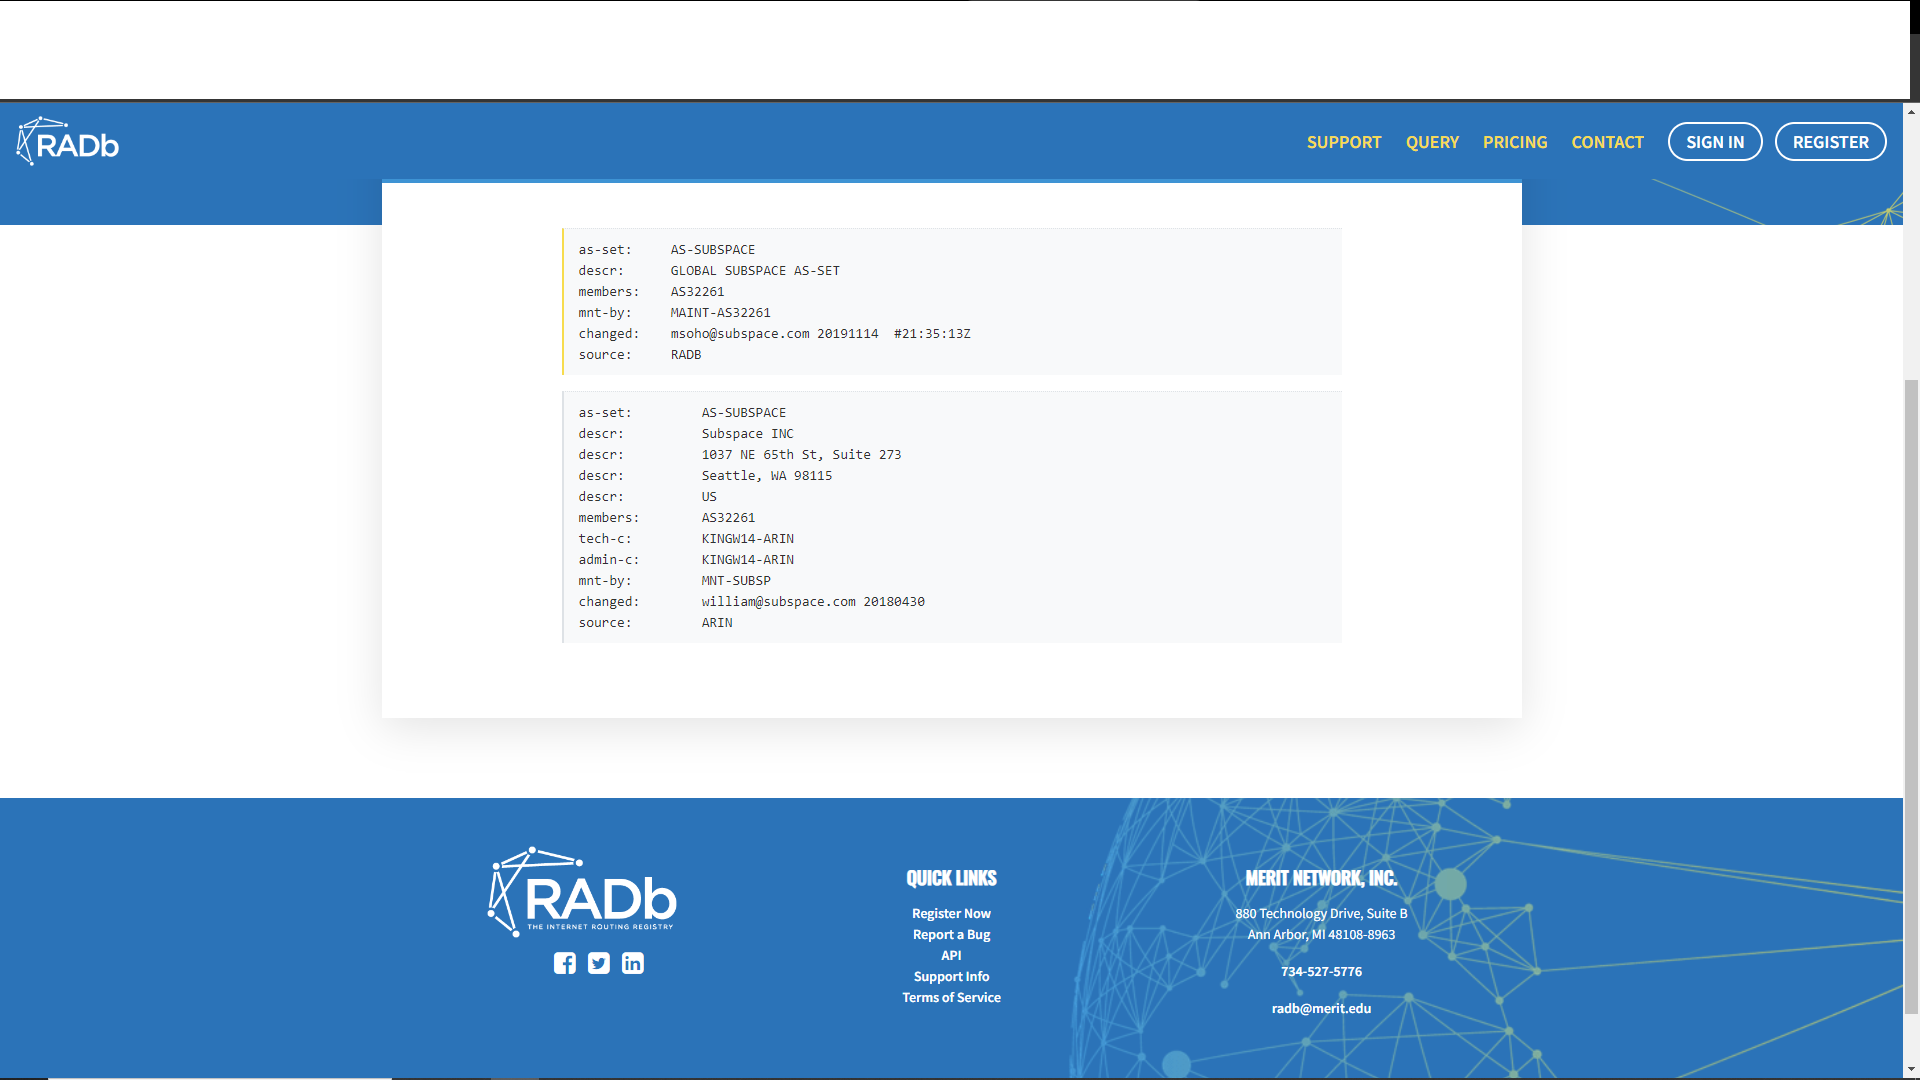This screenshot has width=1920, height=1080.
Task: Open the Support Info link
Action: [x=951, y=976]
